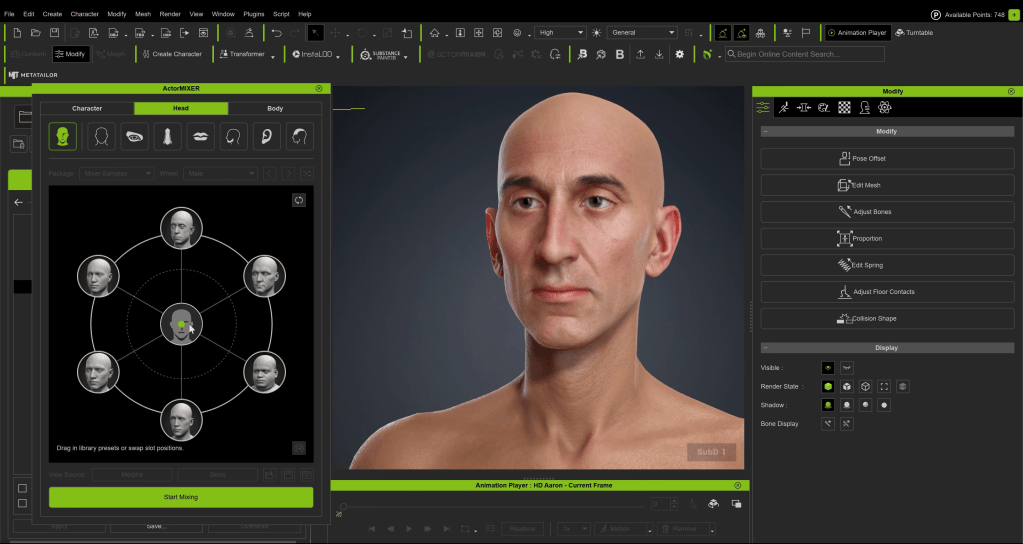This screenshot has width=1023, height=544.
Task: Open the checkerboard Material tab icon
Action: [x=844, y=108]
